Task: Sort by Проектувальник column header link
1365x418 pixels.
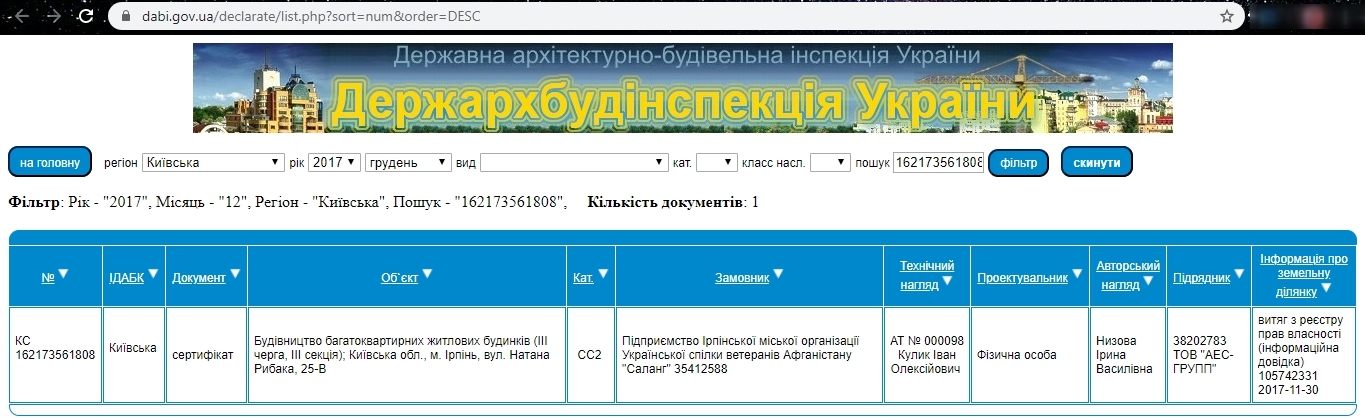Action: coord(1022,278)
